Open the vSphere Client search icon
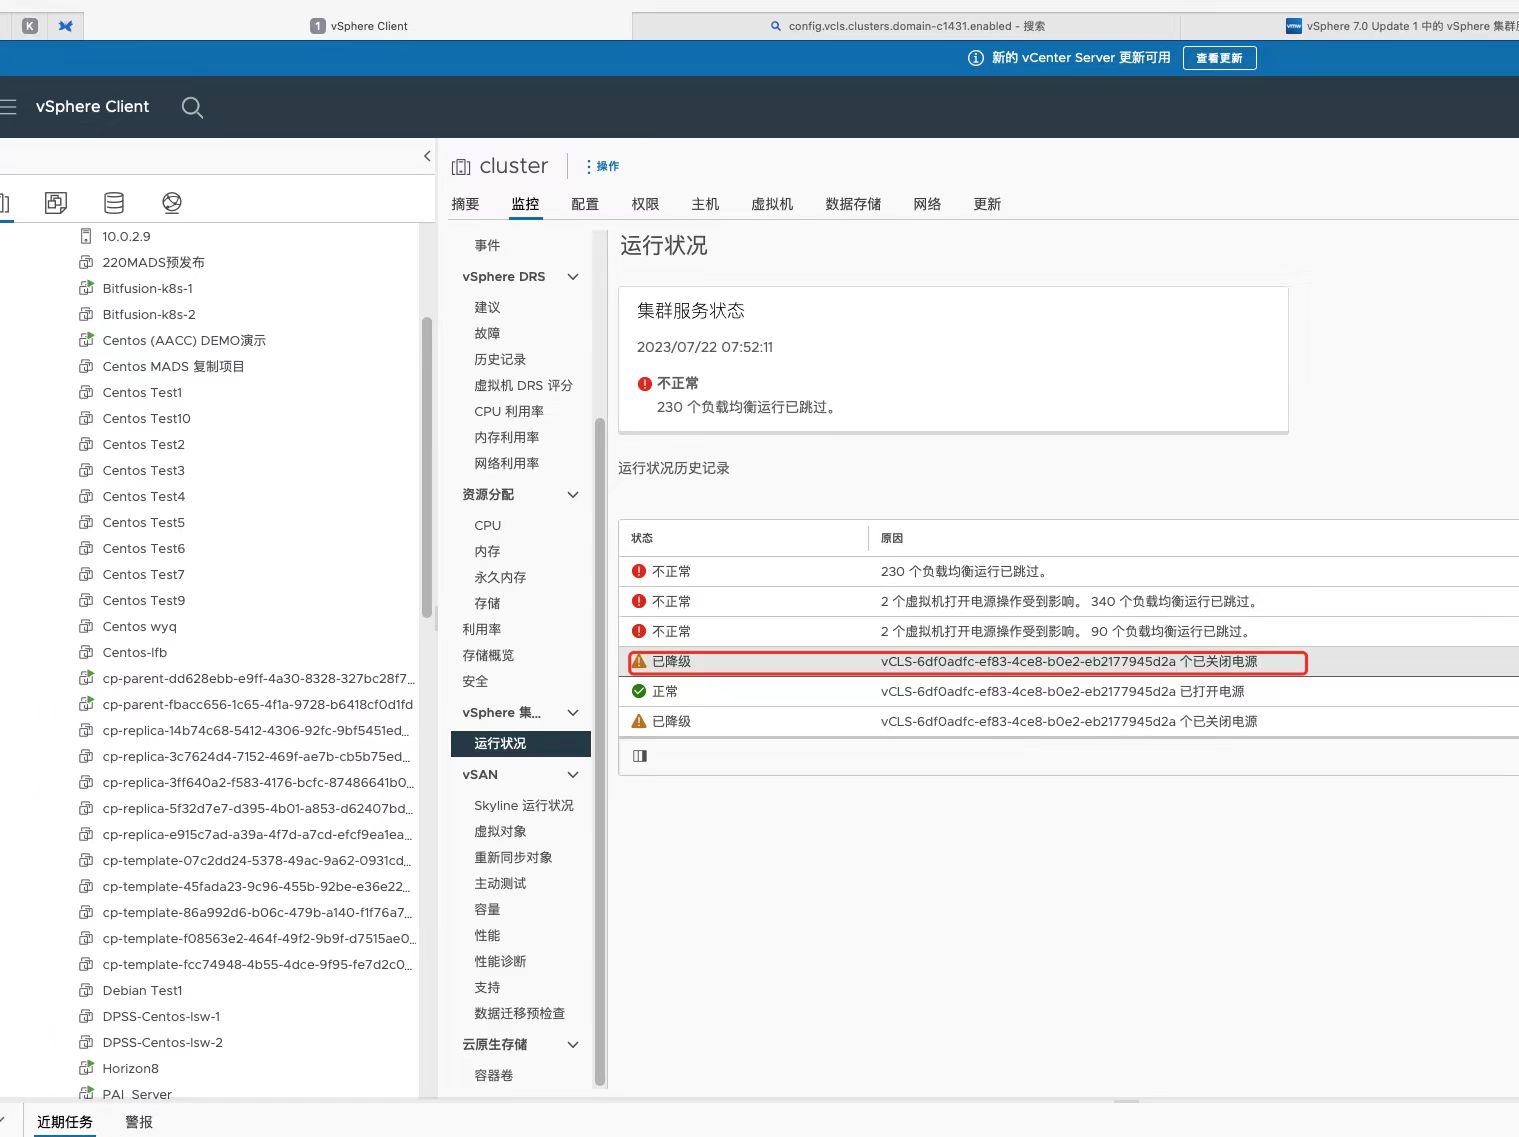Viewport: 1519px width, 1137px height. click(x=192, y=107)
